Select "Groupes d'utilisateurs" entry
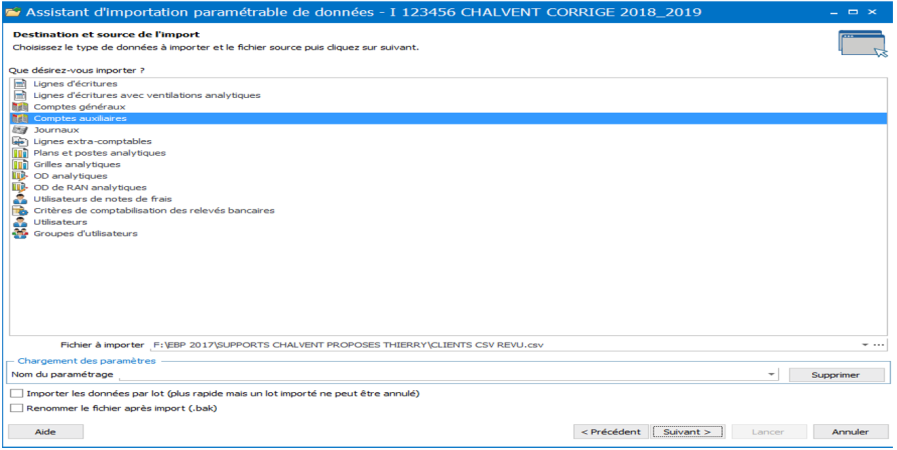 pyautogui.click(x=85, y=233)
